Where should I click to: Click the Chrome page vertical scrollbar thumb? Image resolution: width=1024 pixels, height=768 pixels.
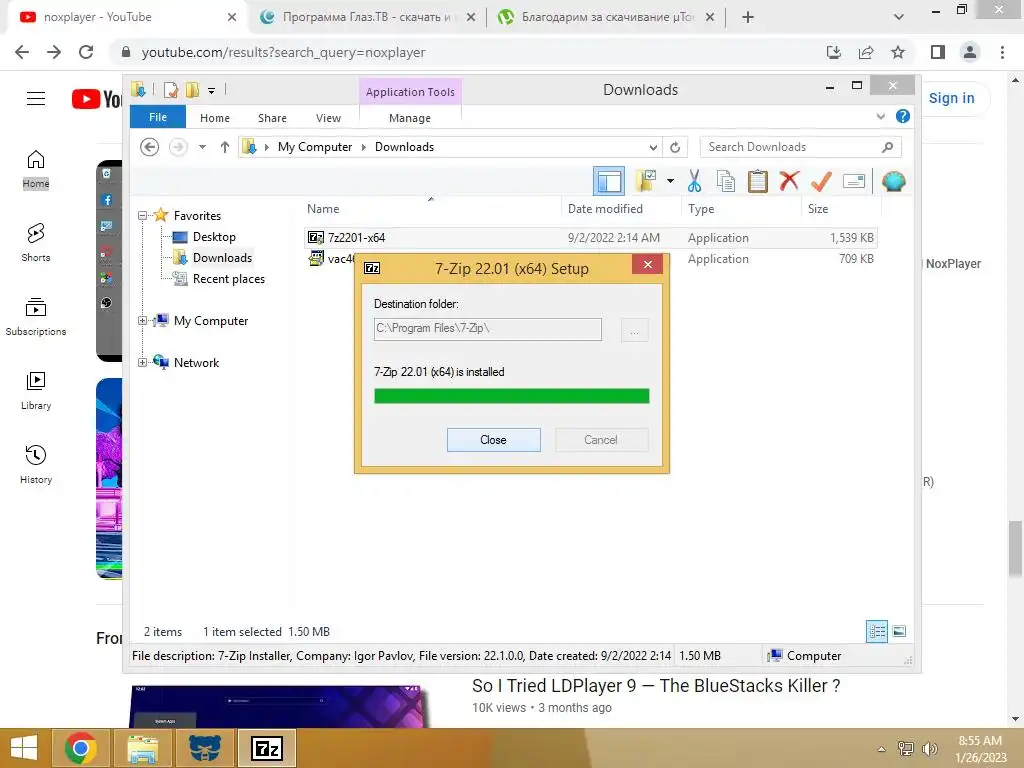pos(1014,549)
